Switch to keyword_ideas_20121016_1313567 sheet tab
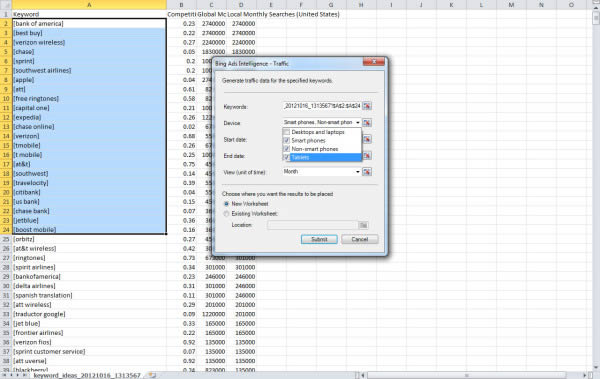The image size is (600, 379). point(87,375)
